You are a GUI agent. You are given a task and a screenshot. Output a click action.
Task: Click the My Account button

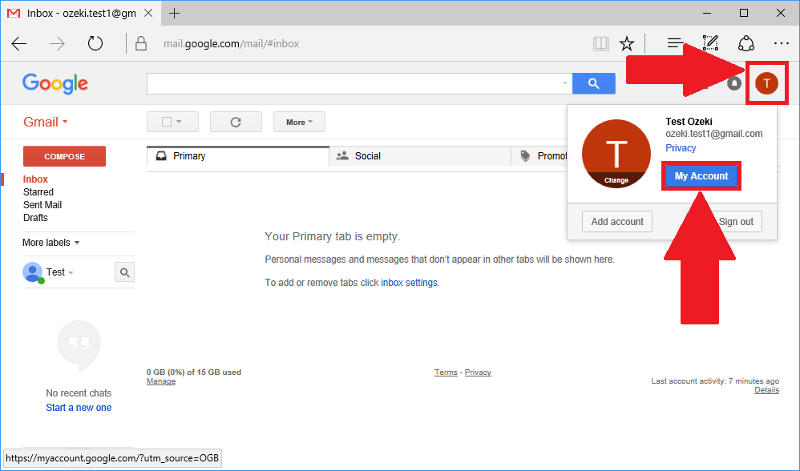pyautogui.click(x=701, y=176)
